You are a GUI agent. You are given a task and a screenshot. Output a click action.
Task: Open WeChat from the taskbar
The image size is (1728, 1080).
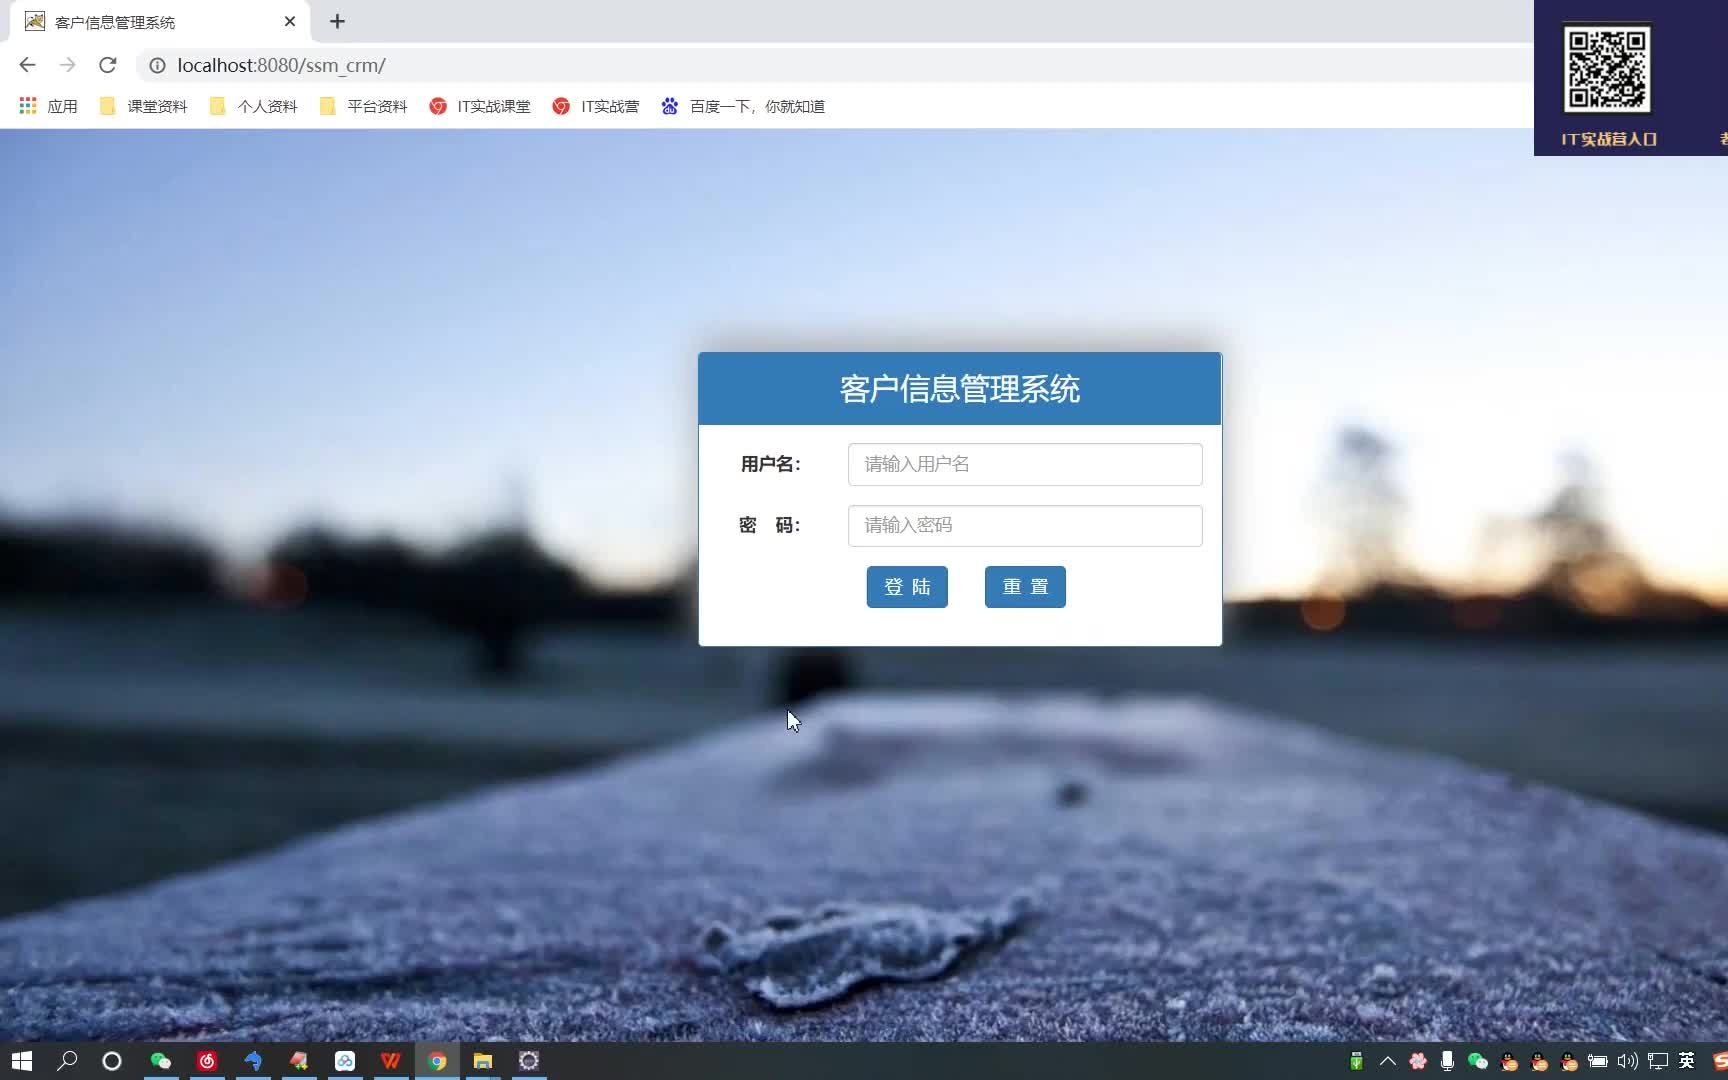pos(161,1061)
